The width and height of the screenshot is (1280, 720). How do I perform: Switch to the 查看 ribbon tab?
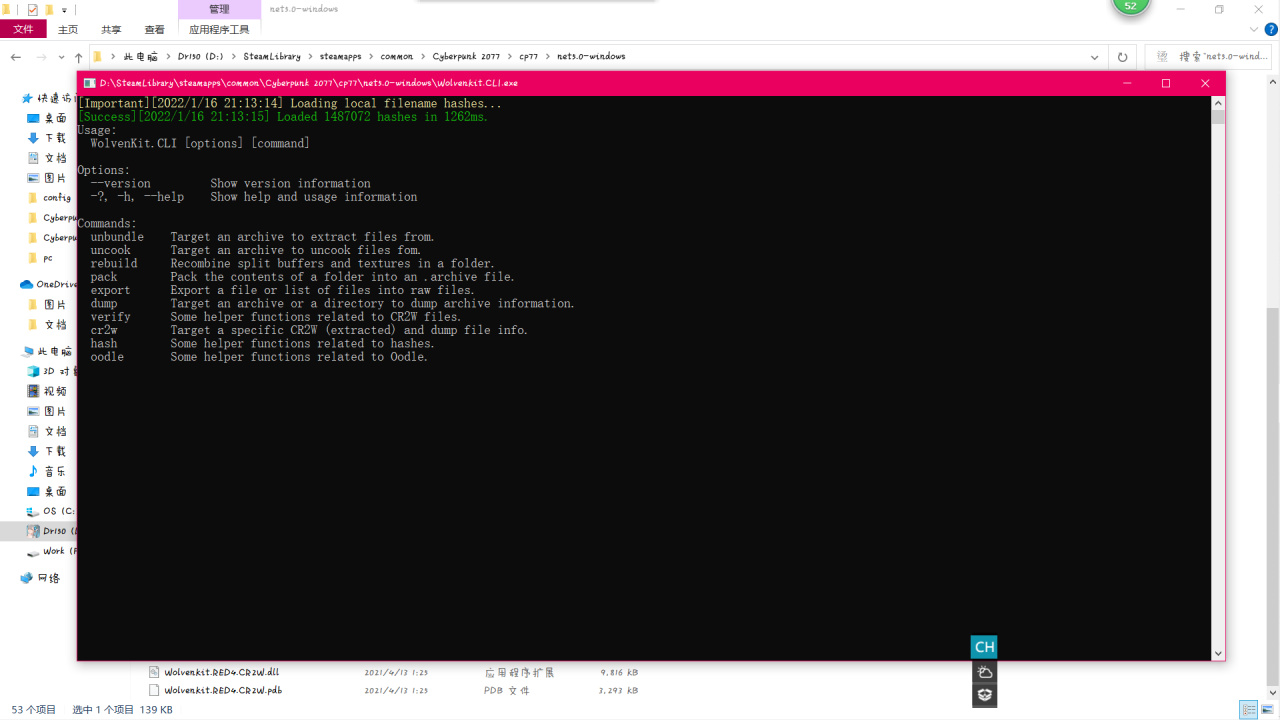155,30
